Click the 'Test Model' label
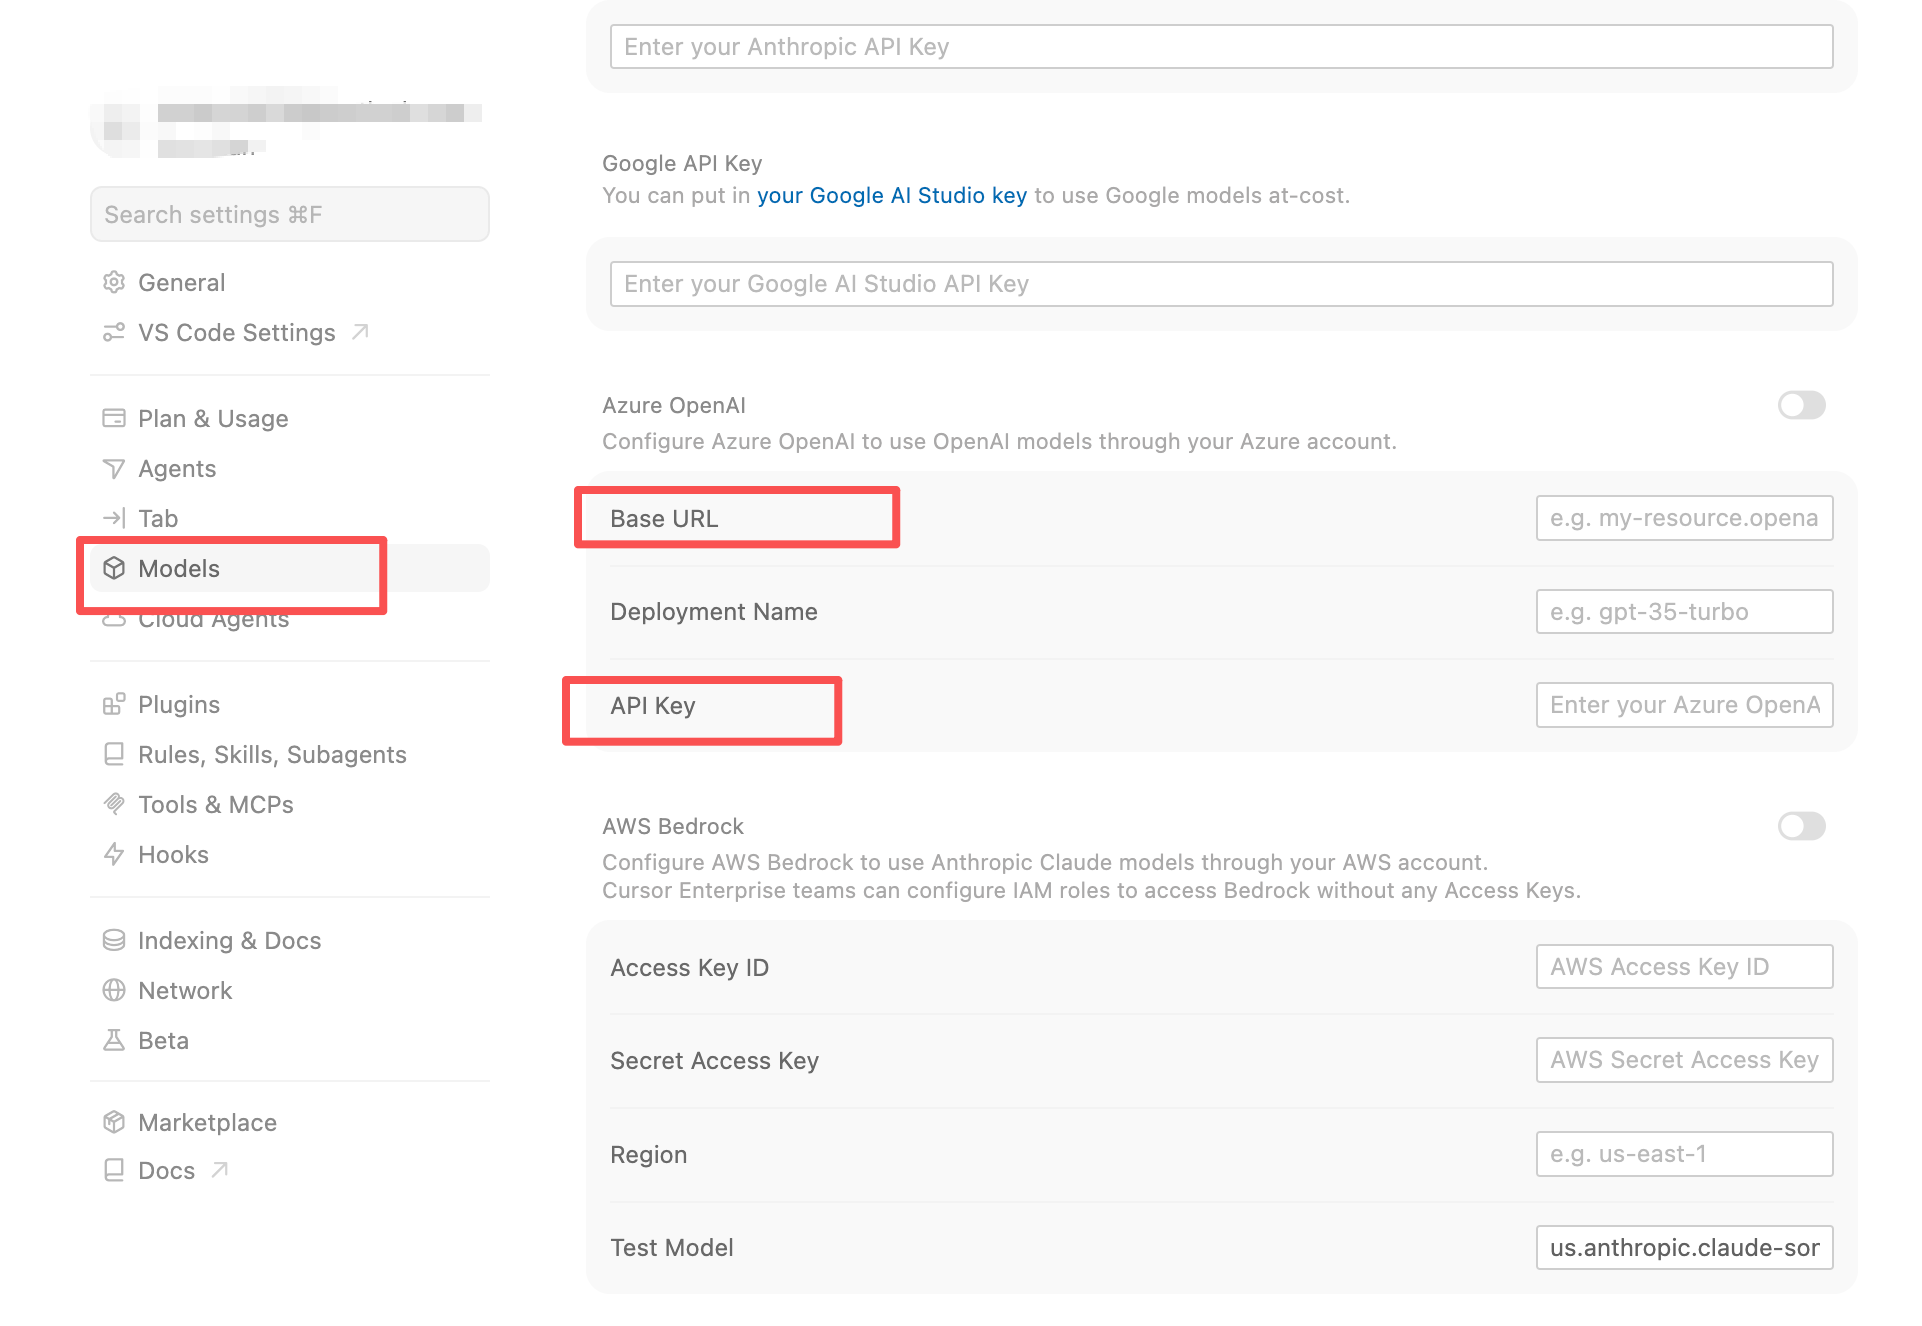Viewport: 1922px width, 1326px height. coord(672,1248)
